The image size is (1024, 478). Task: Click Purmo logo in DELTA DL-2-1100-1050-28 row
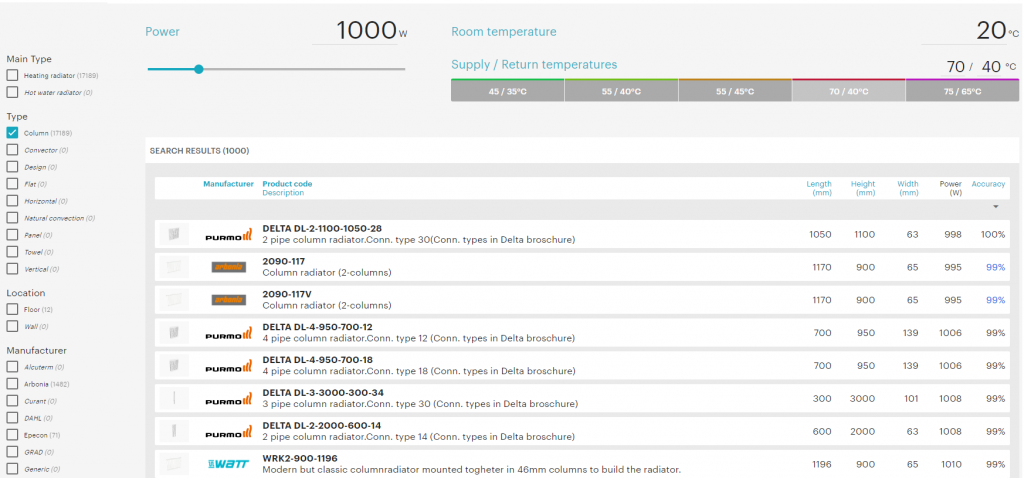pos(229,235)
